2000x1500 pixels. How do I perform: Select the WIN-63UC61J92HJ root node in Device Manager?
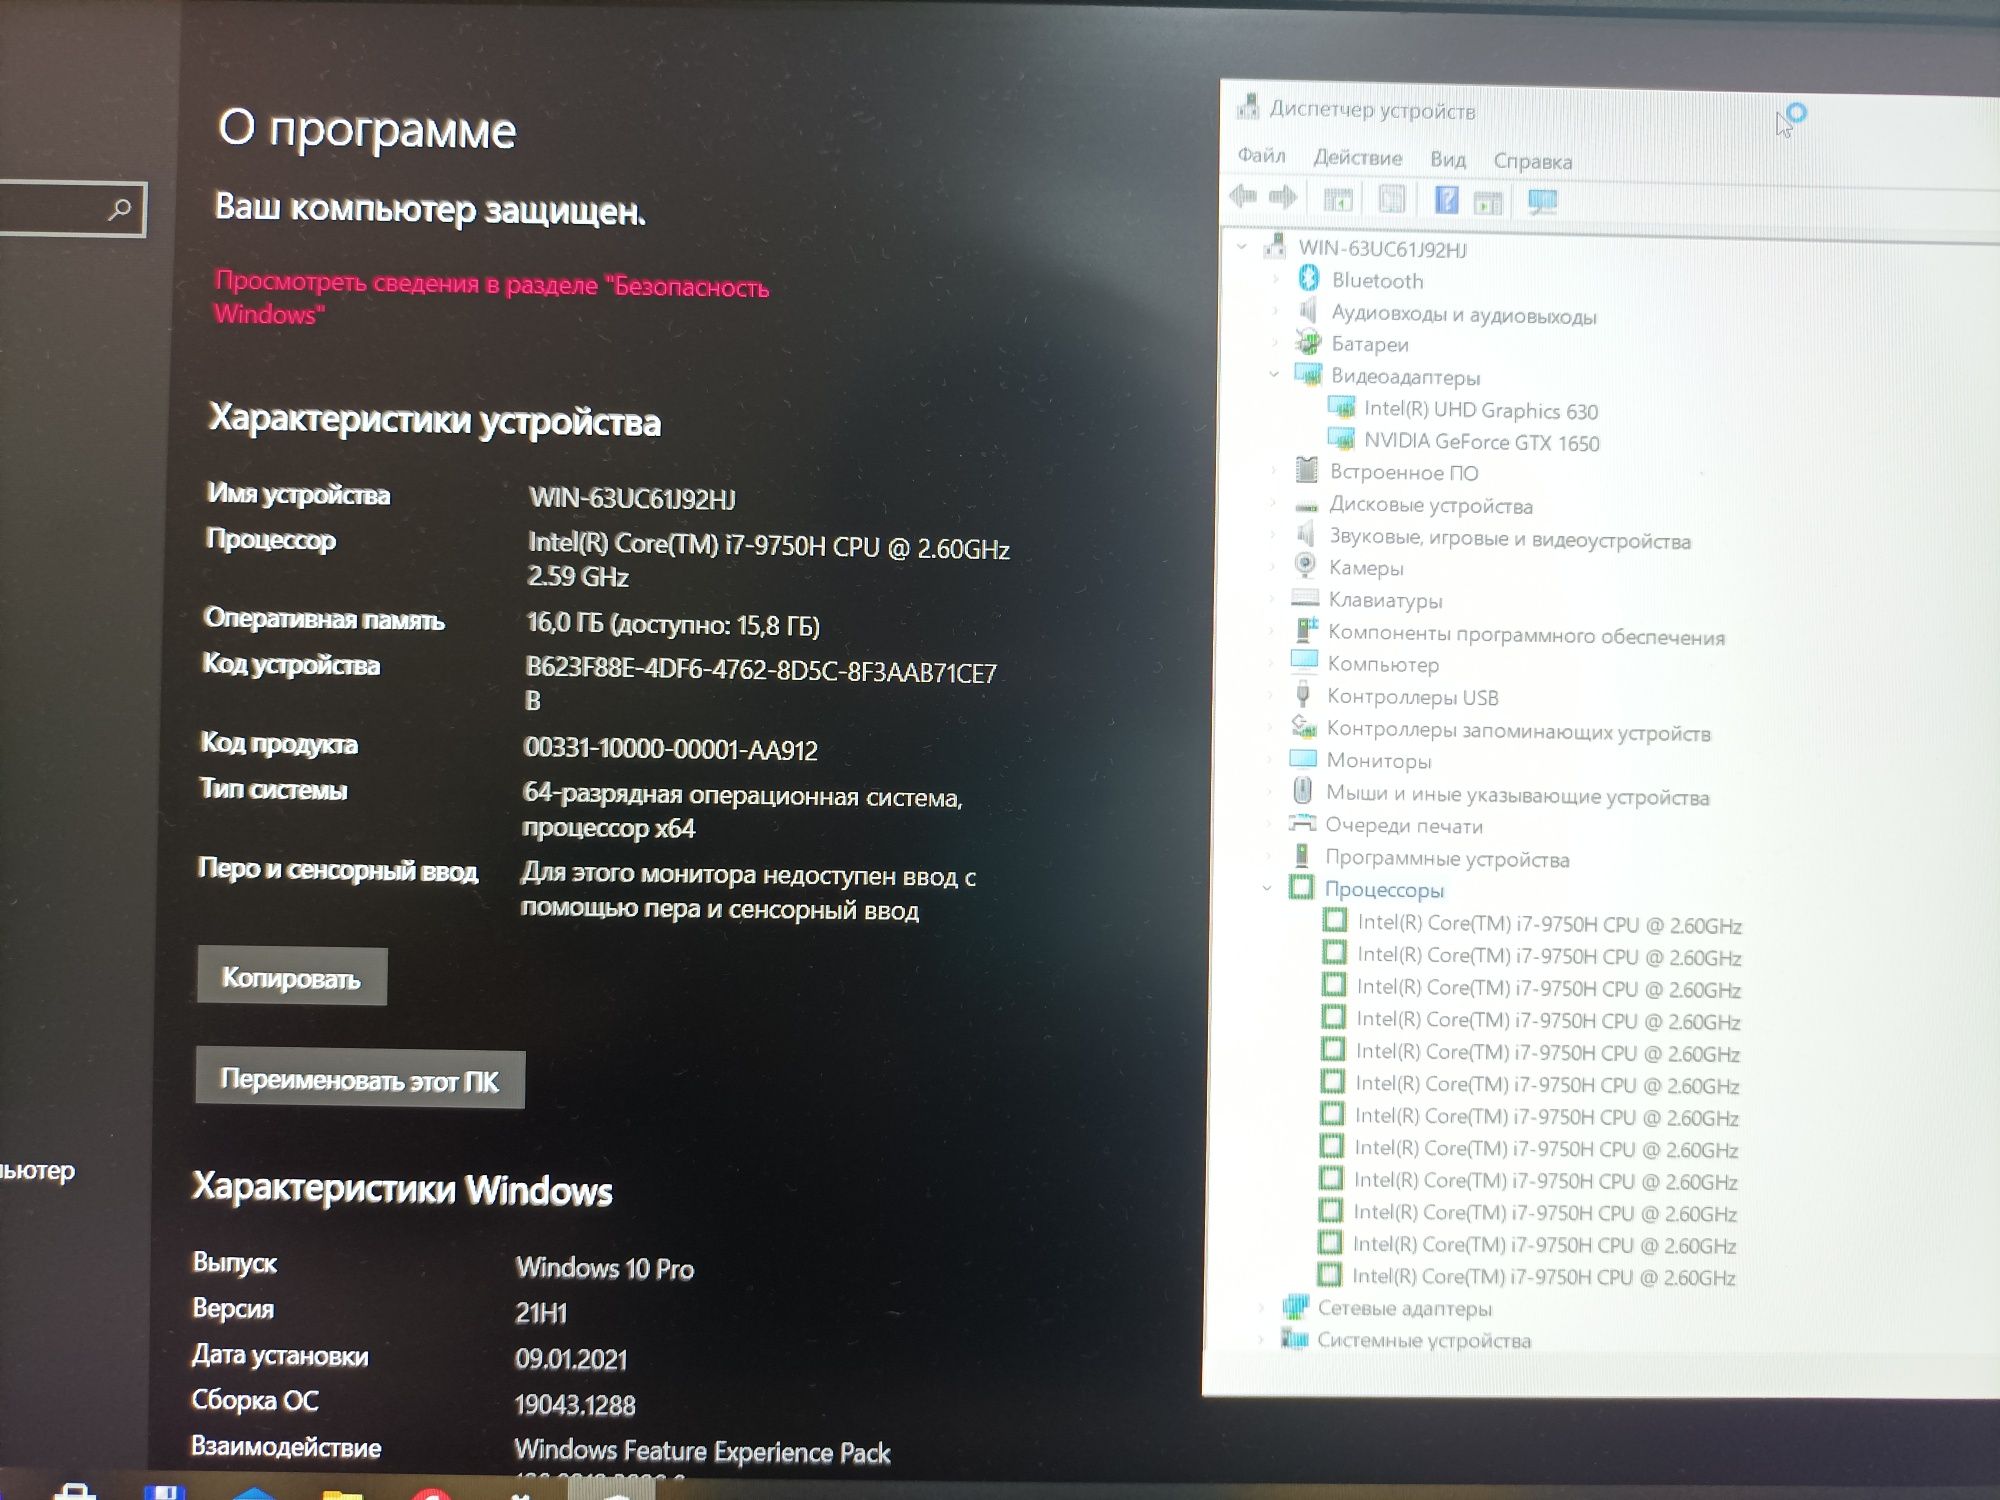pos(1382,249)
